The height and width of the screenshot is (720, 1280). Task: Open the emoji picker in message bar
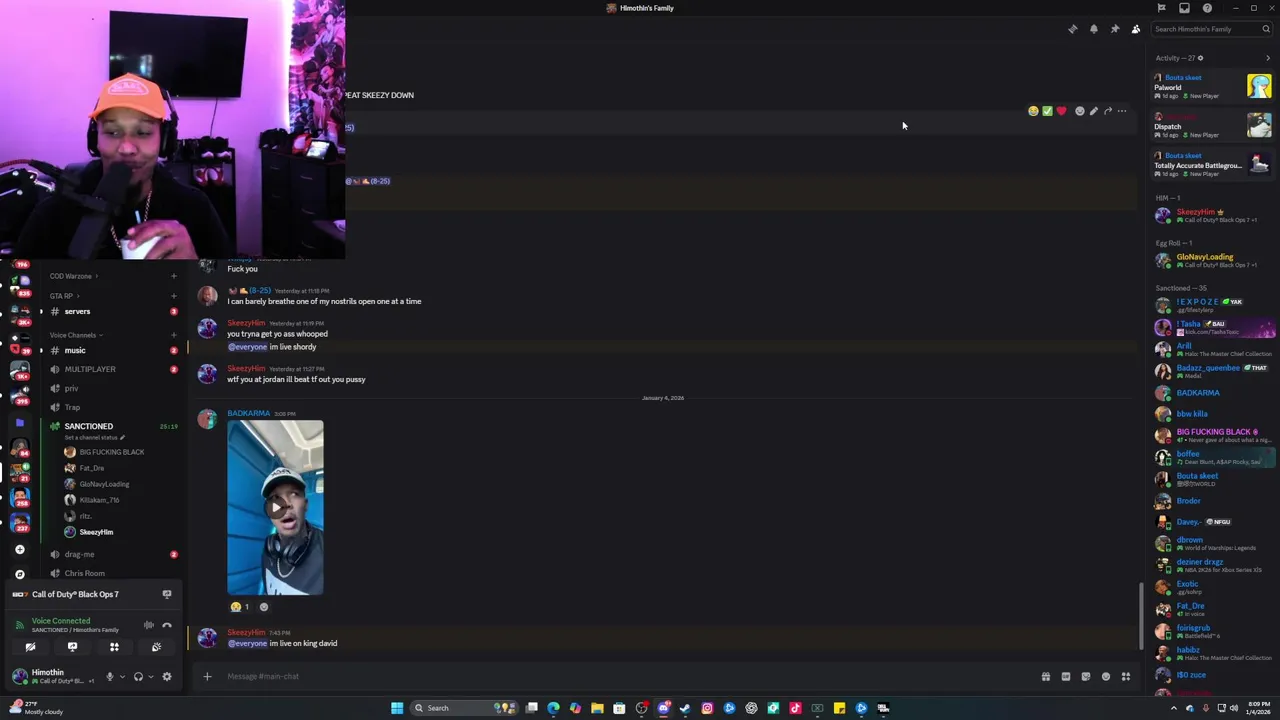pyautogui.click(x=1106, y=677)
